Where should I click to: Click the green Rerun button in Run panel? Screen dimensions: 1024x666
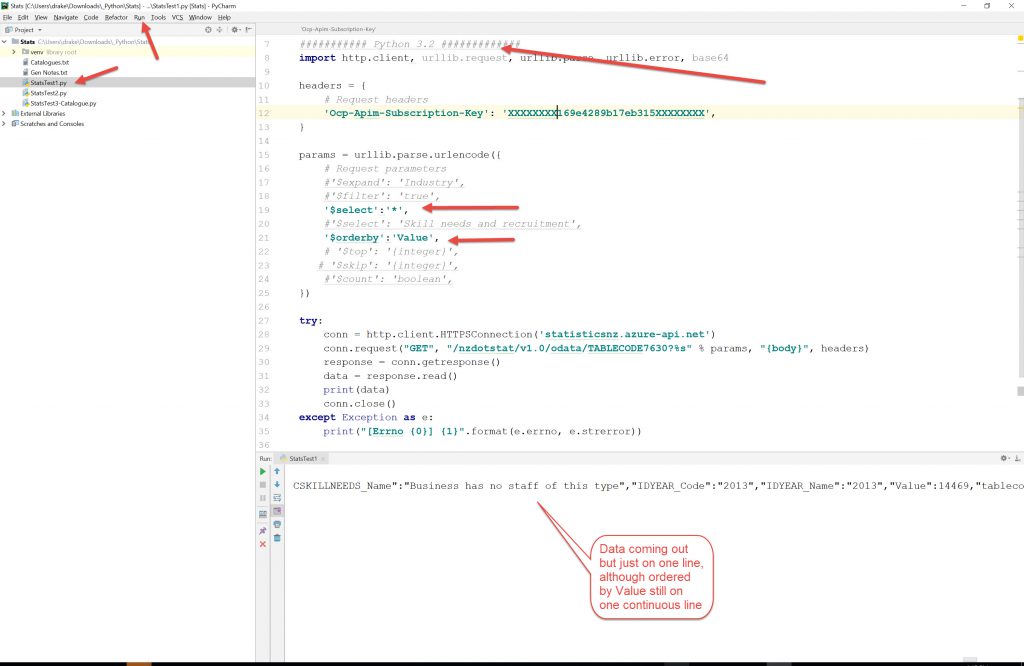263,471
